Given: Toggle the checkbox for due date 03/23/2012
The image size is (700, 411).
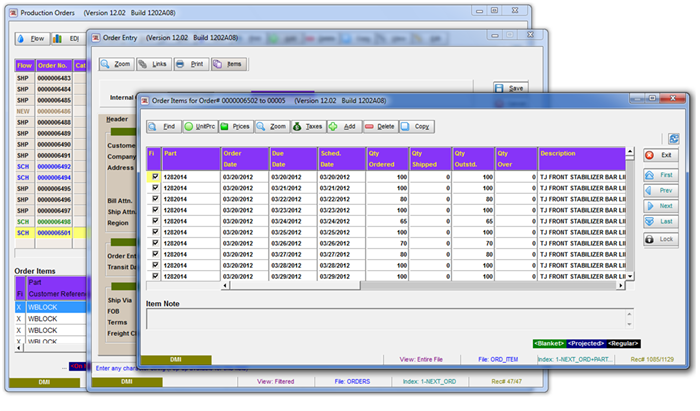Looking at the screenshot, I should coord(155,210).
